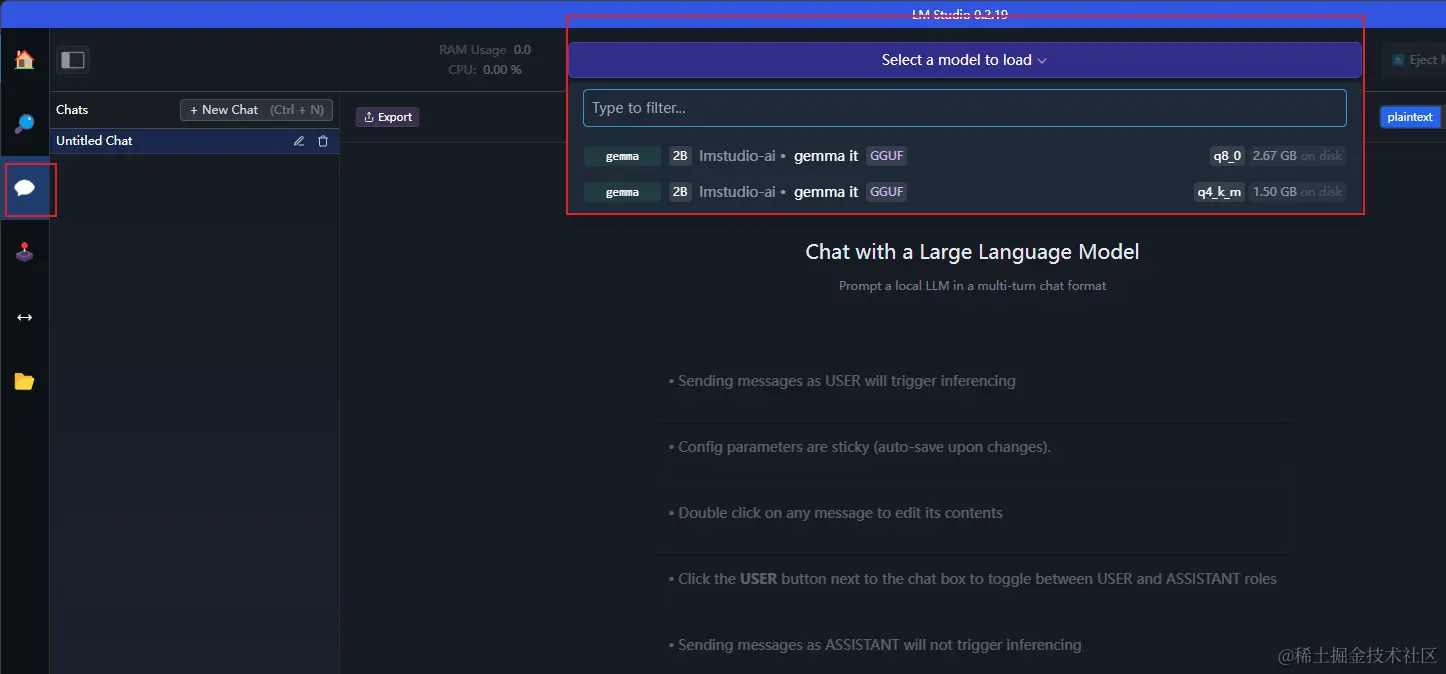Click the New Chat button

256,110
